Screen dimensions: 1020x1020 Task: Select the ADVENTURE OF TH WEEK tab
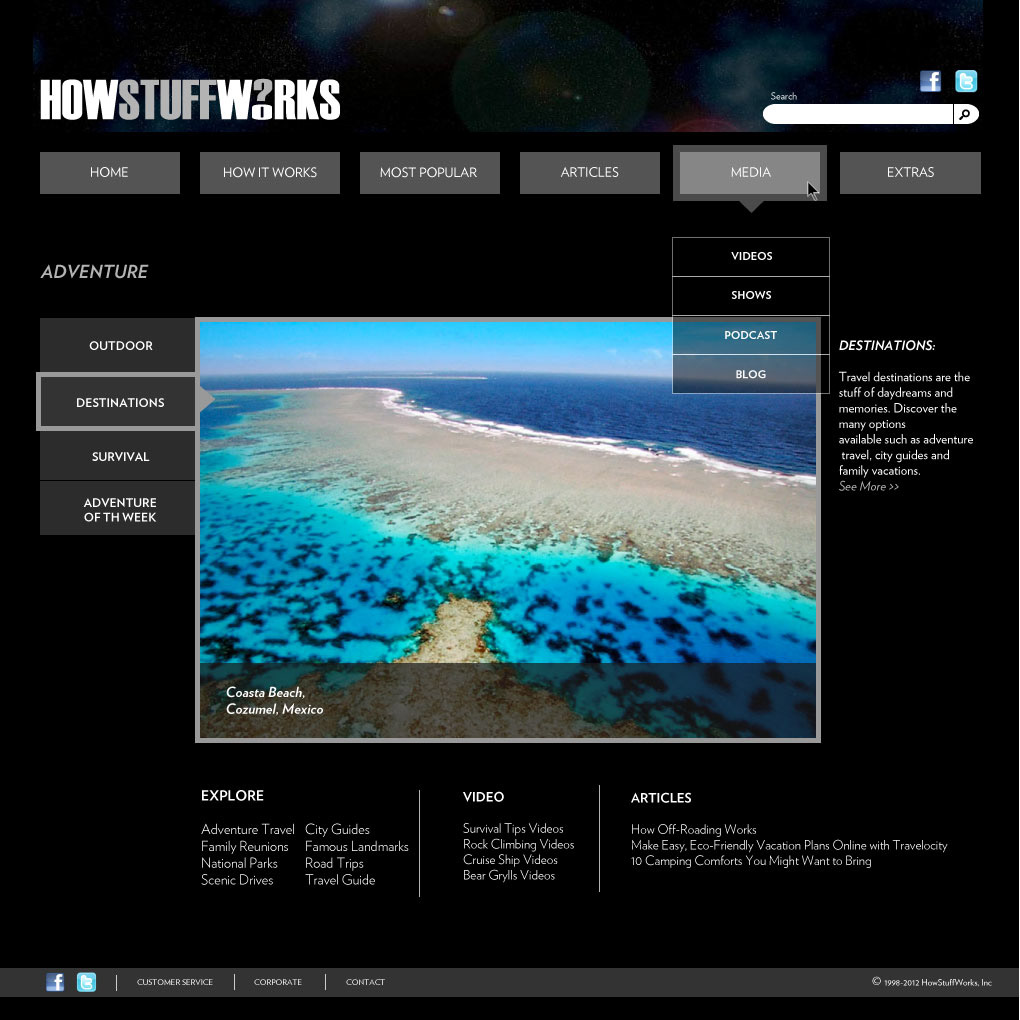(118, 509)
